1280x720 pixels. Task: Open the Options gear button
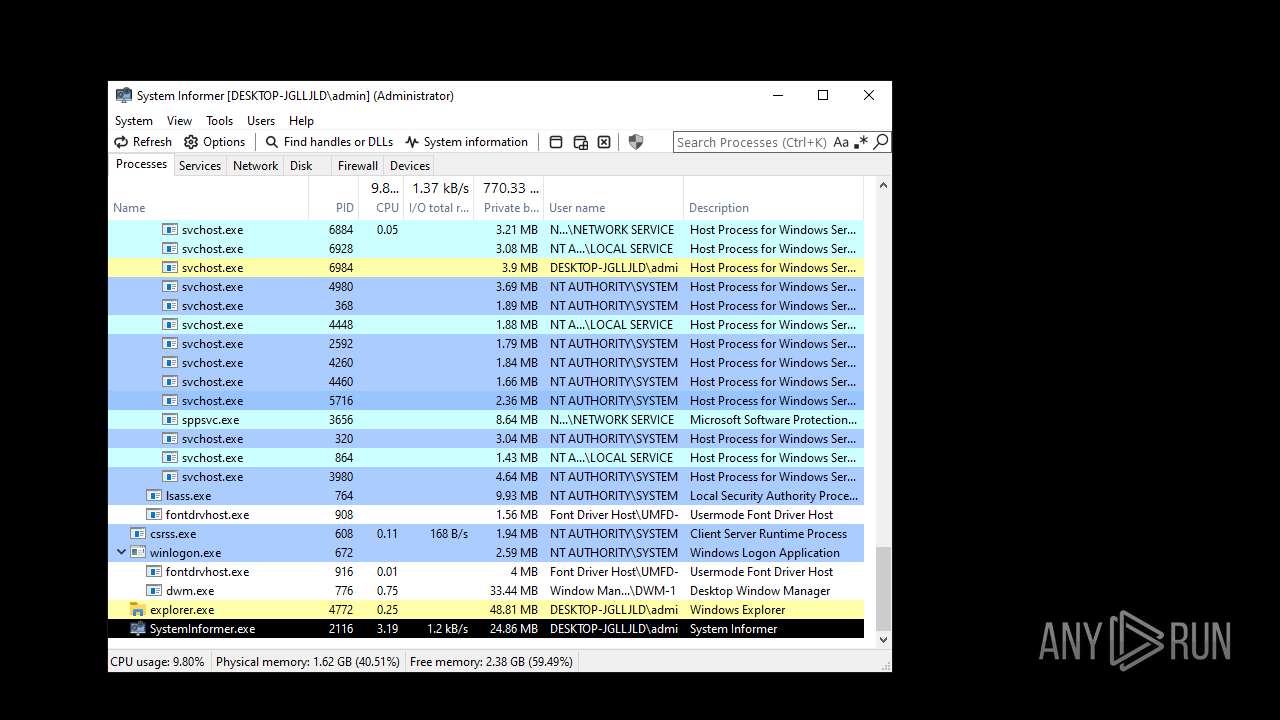coord(214,142)
